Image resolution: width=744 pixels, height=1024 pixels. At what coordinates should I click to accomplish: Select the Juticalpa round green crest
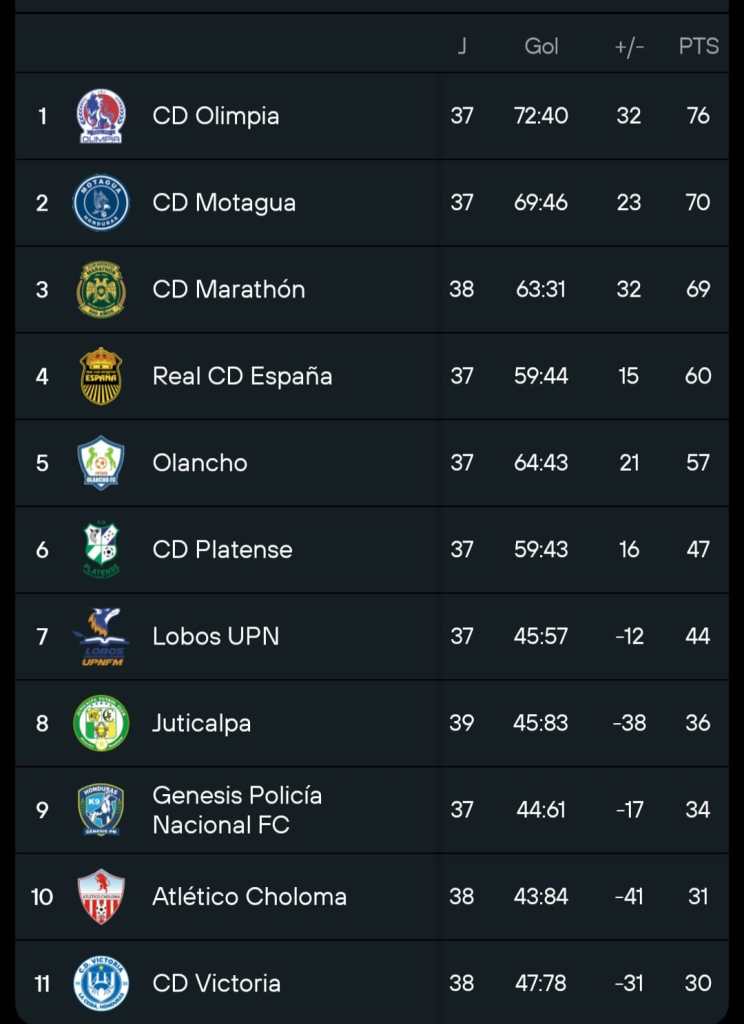click(101, 723)
